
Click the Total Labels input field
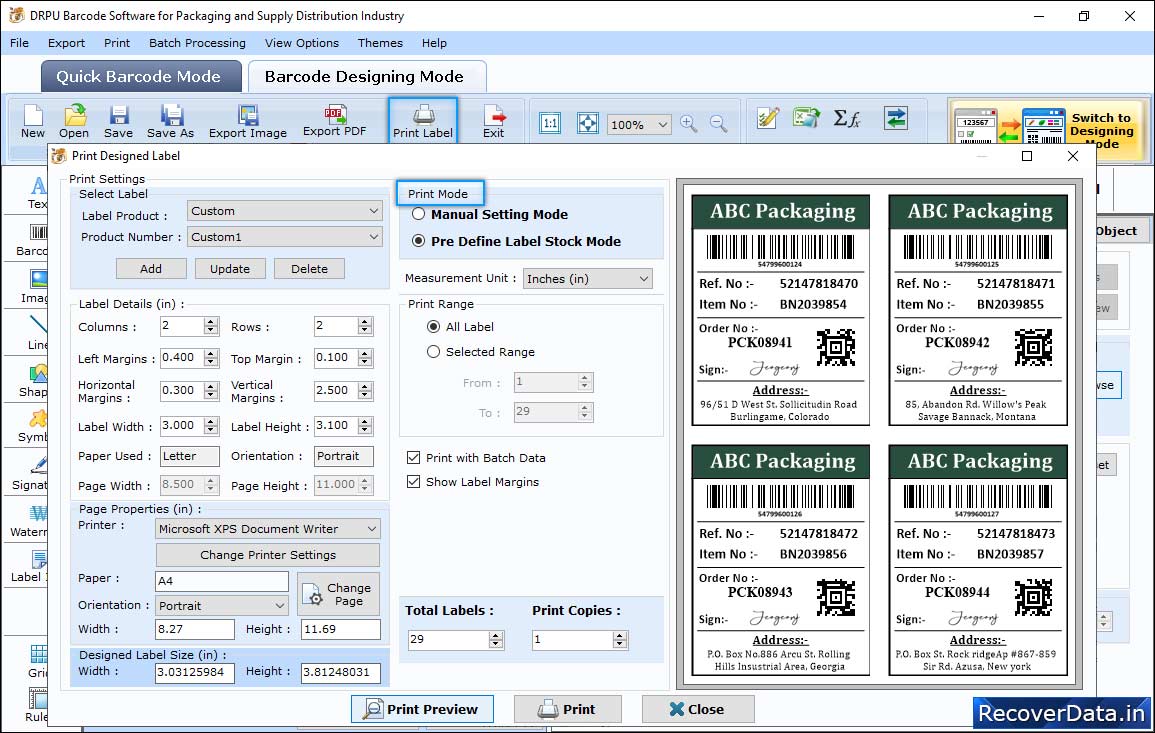(x=448, y=639)
